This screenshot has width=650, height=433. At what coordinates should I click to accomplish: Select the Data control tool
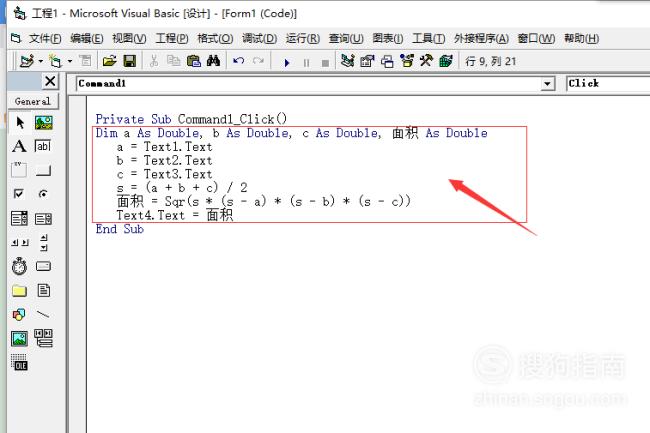click(x=44, y=338)
